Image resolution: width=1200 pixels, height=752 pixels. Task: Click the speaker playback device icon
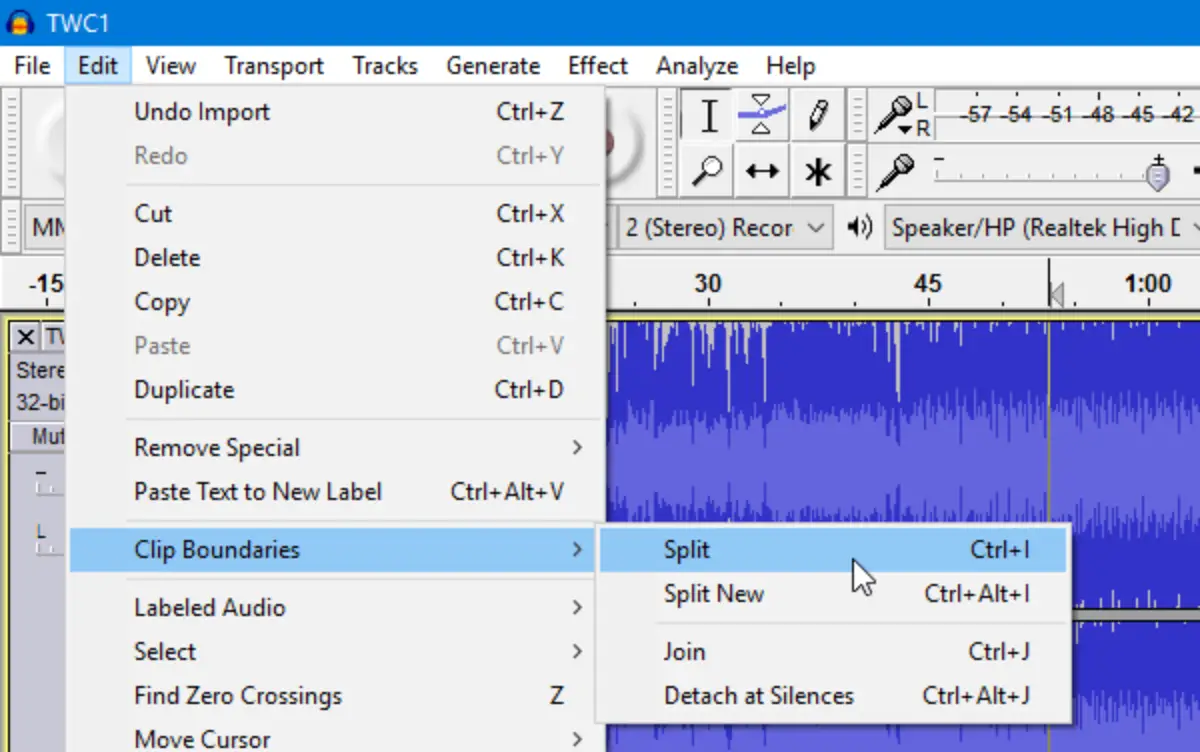[x=859, y=227]
